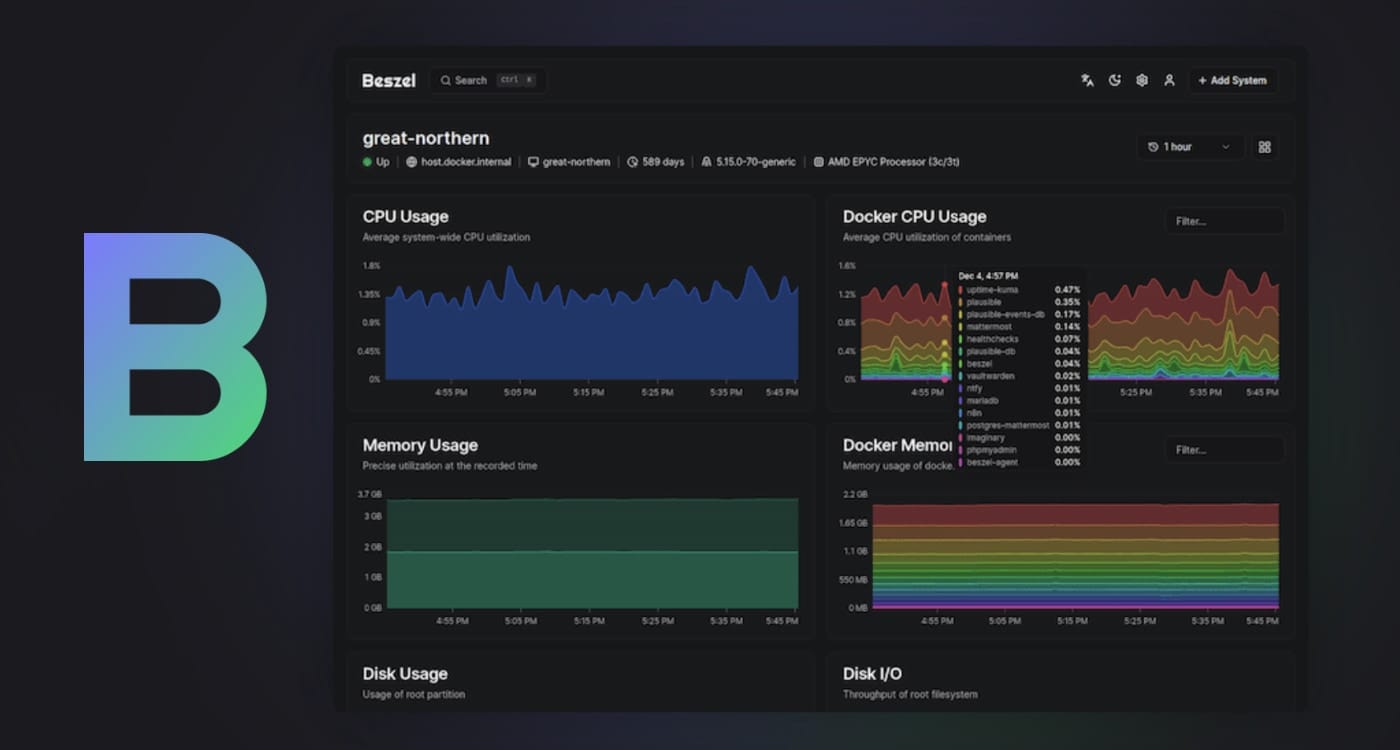1400x750 pixels.
Task: Click the CPU chip icon by AMD EPYC
Action: pos(818,162)
